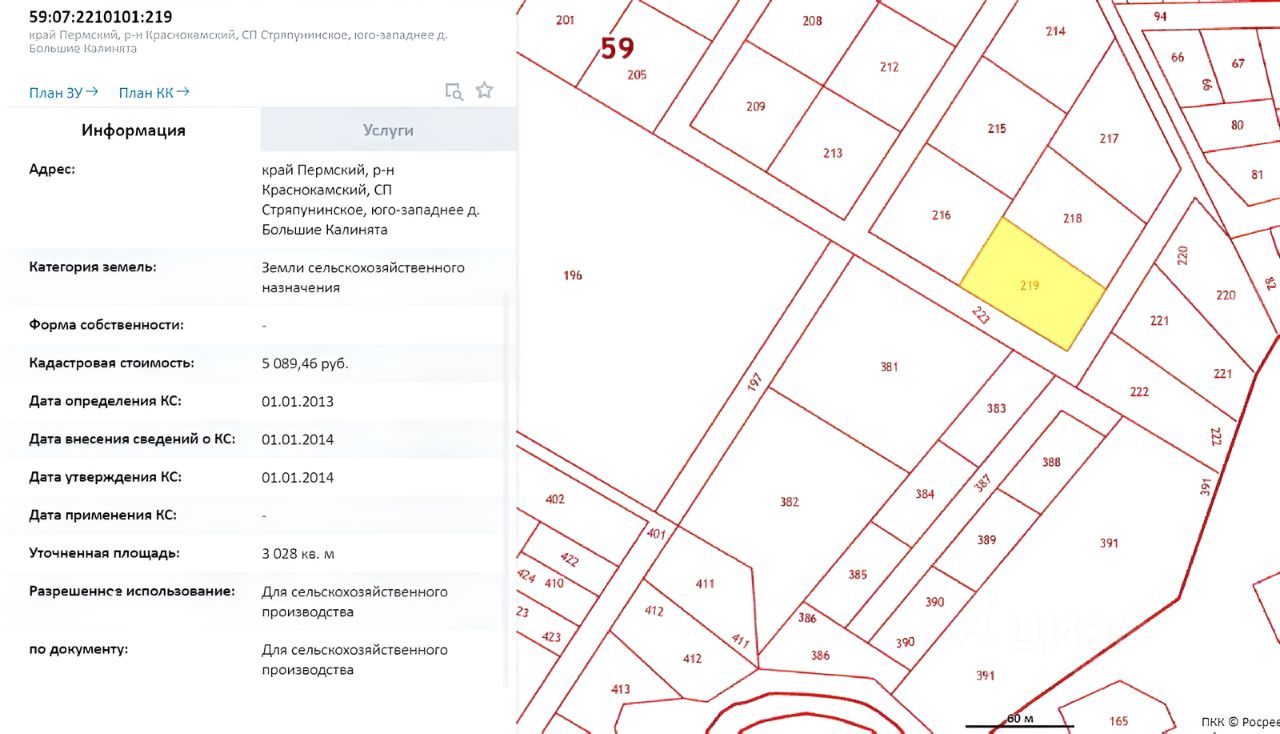The height and width of the screenshot is (734, 1280).
Task: Click the cadastral value 5 089,46 руб.
Action: (x=305, y=363)
